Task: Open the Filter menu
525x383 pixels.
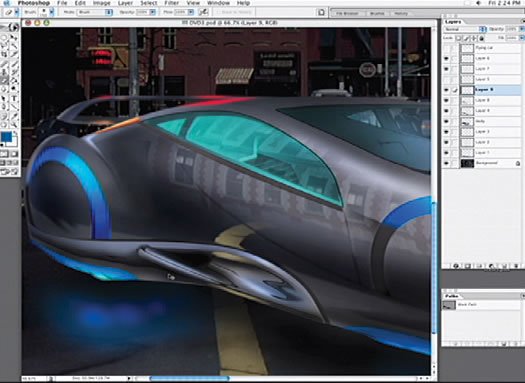Action: coord(171,3)
